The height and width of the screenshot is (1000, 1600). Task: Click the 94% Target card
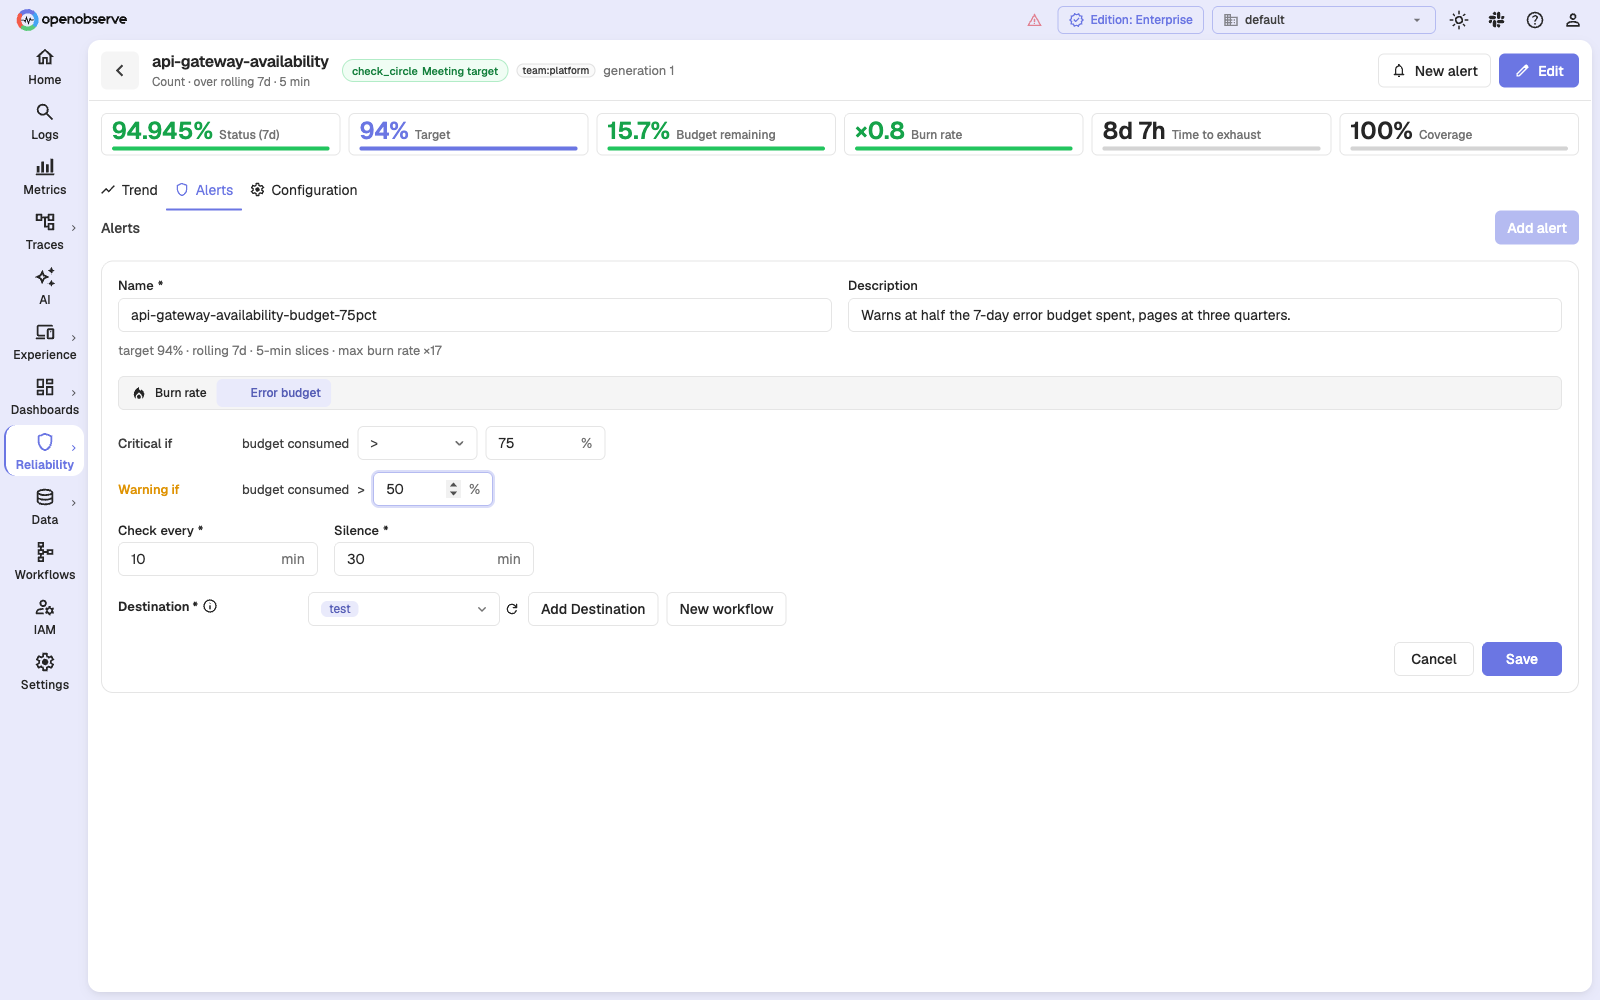468,134
